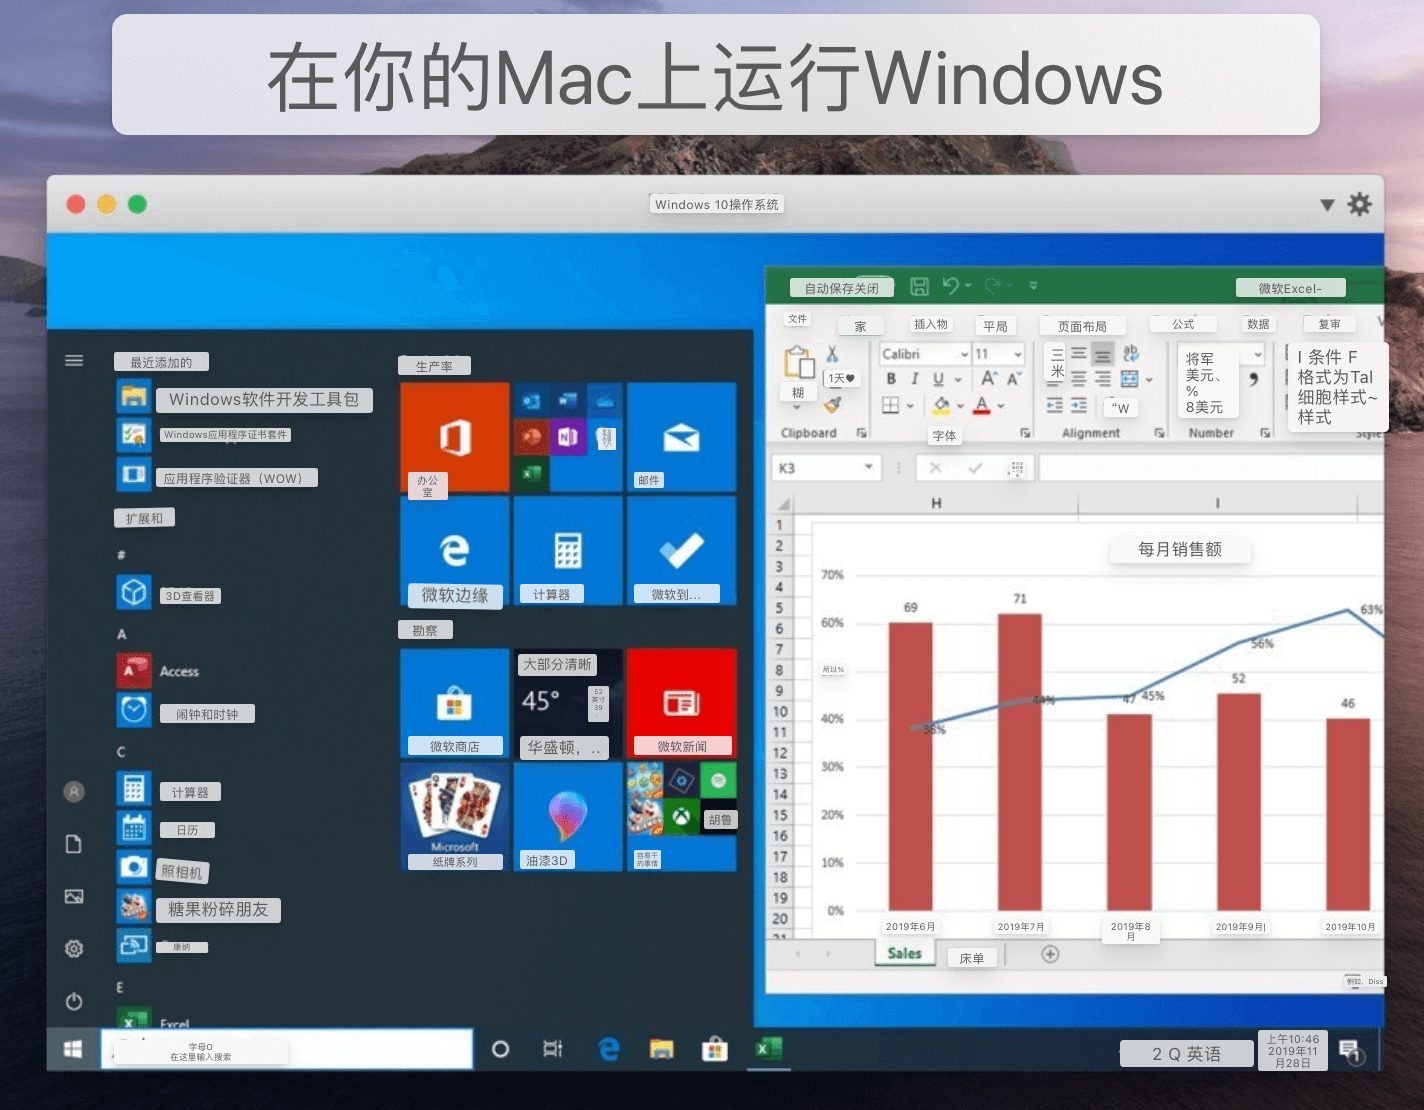Open 3D Viewer from app list

(x=169, y=593)
